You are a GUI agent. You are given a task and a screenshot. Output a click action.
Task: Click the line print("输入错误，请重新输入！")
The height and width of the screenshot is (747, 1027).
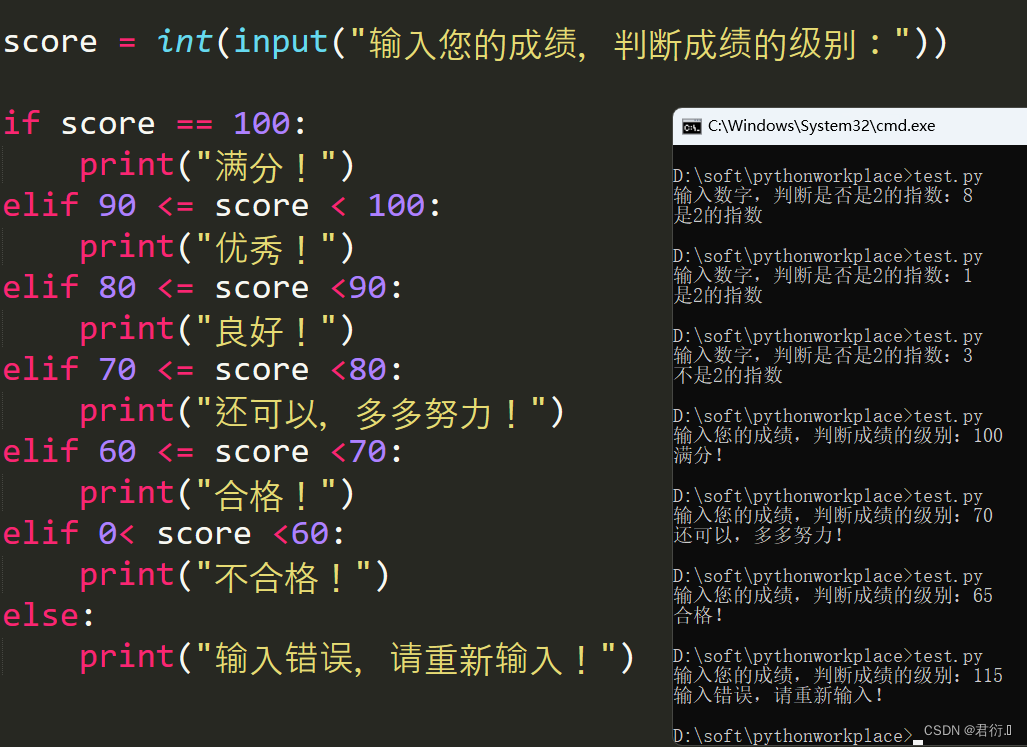pos(357,657)
